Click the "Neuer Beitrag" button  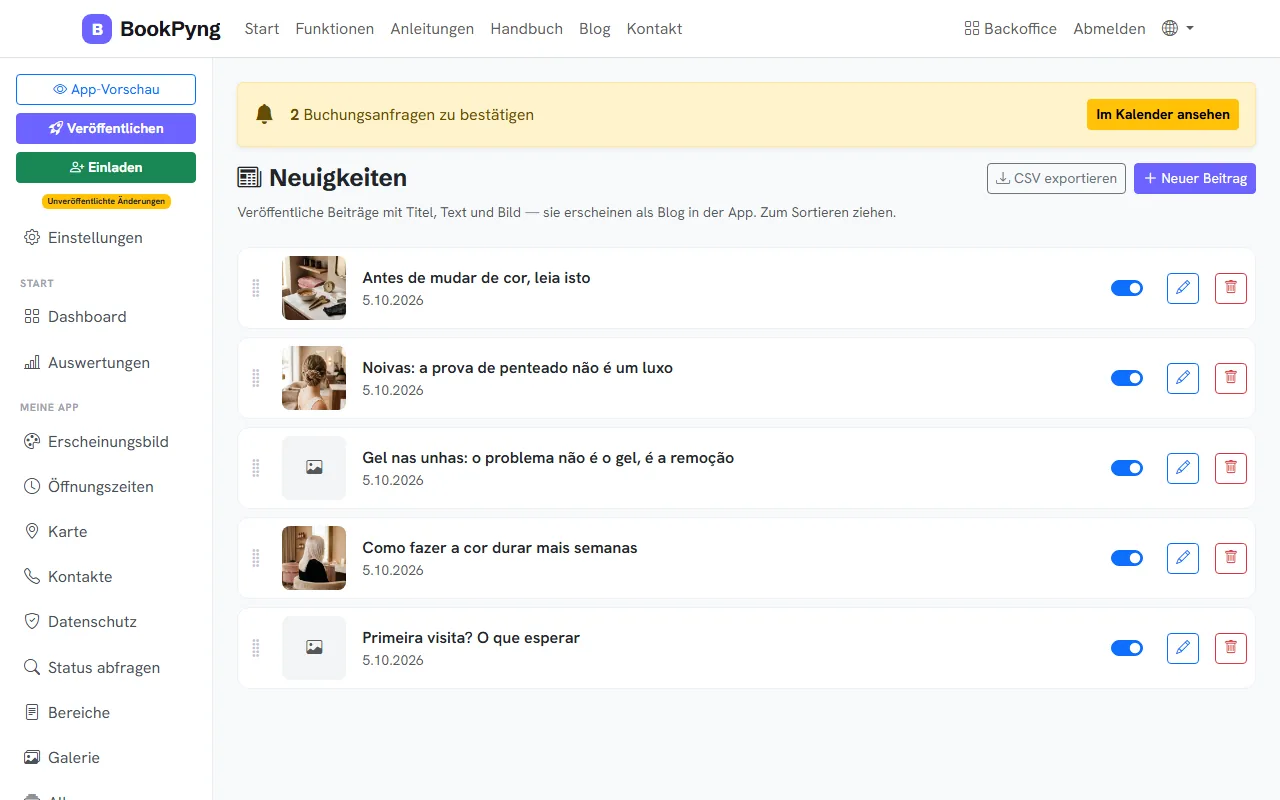(1195, 178)
